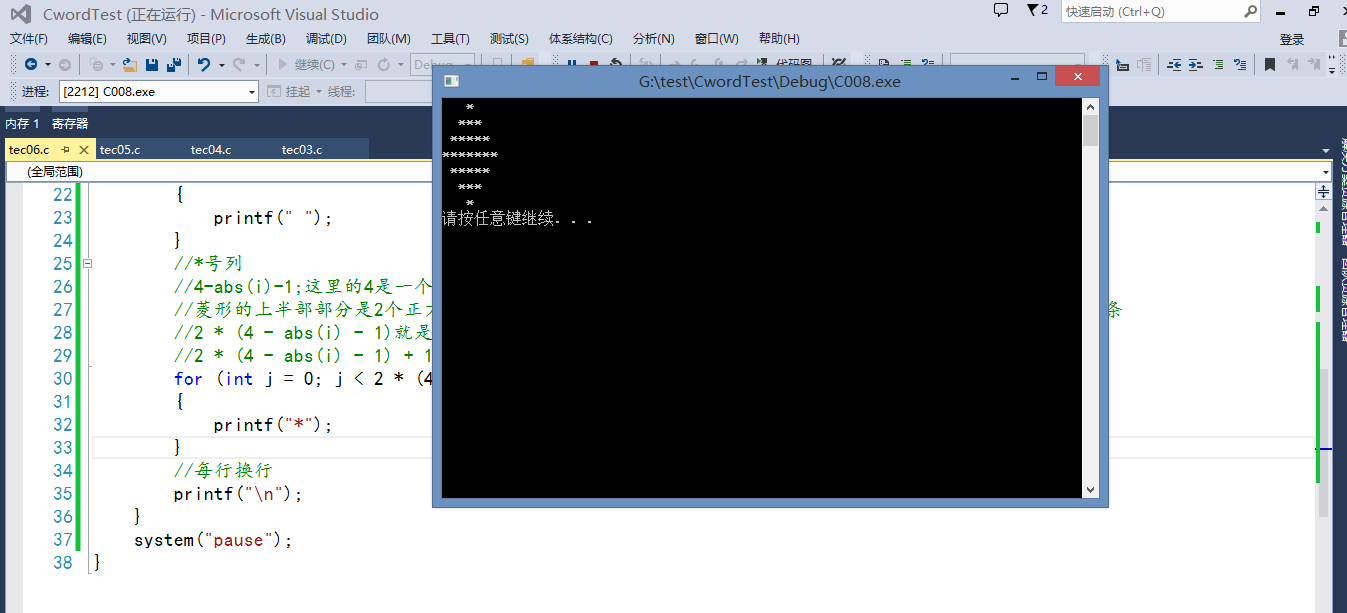Image resolution: width=1347 pixels, height=613 pixels.
Task: Open the Debug configuration dropdown
Action: coord(442,64)
